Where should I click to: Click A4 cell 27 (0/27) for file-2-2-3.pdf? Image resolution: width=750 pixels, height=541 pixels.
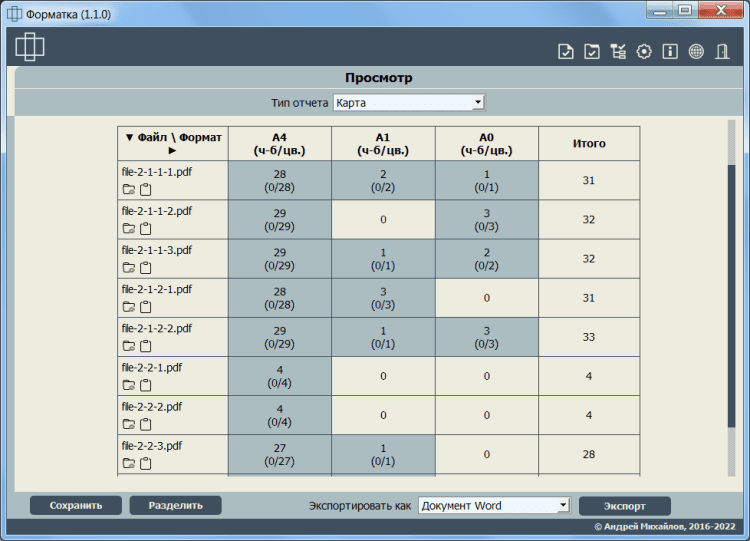pyautogui.click(x=280, y=454)
